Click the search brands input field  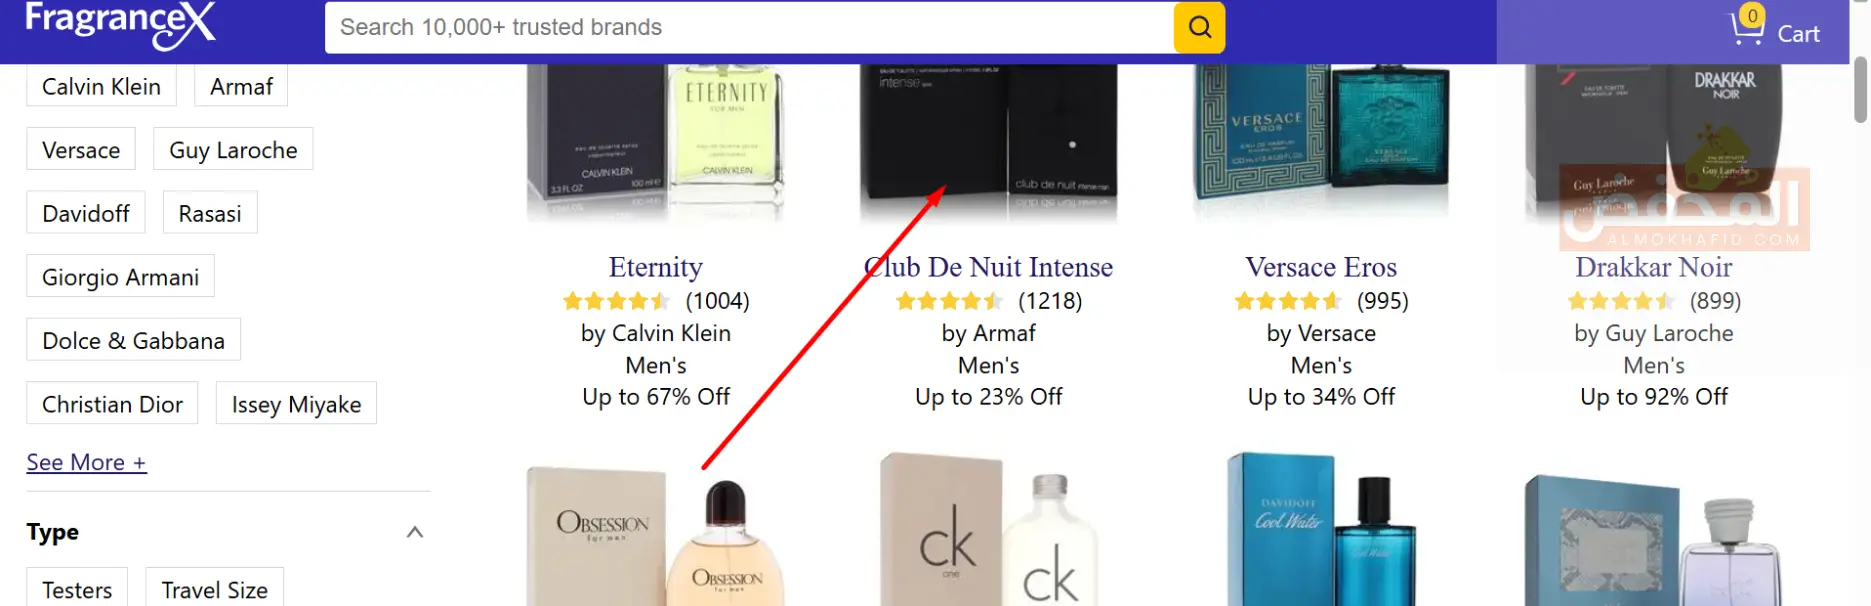pos(750,27)
